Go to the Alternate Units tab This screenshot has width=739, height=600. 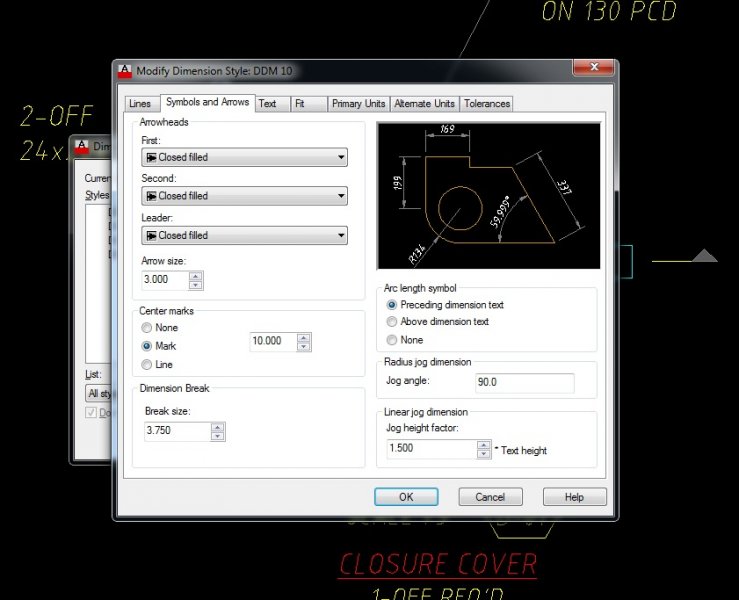425,104
